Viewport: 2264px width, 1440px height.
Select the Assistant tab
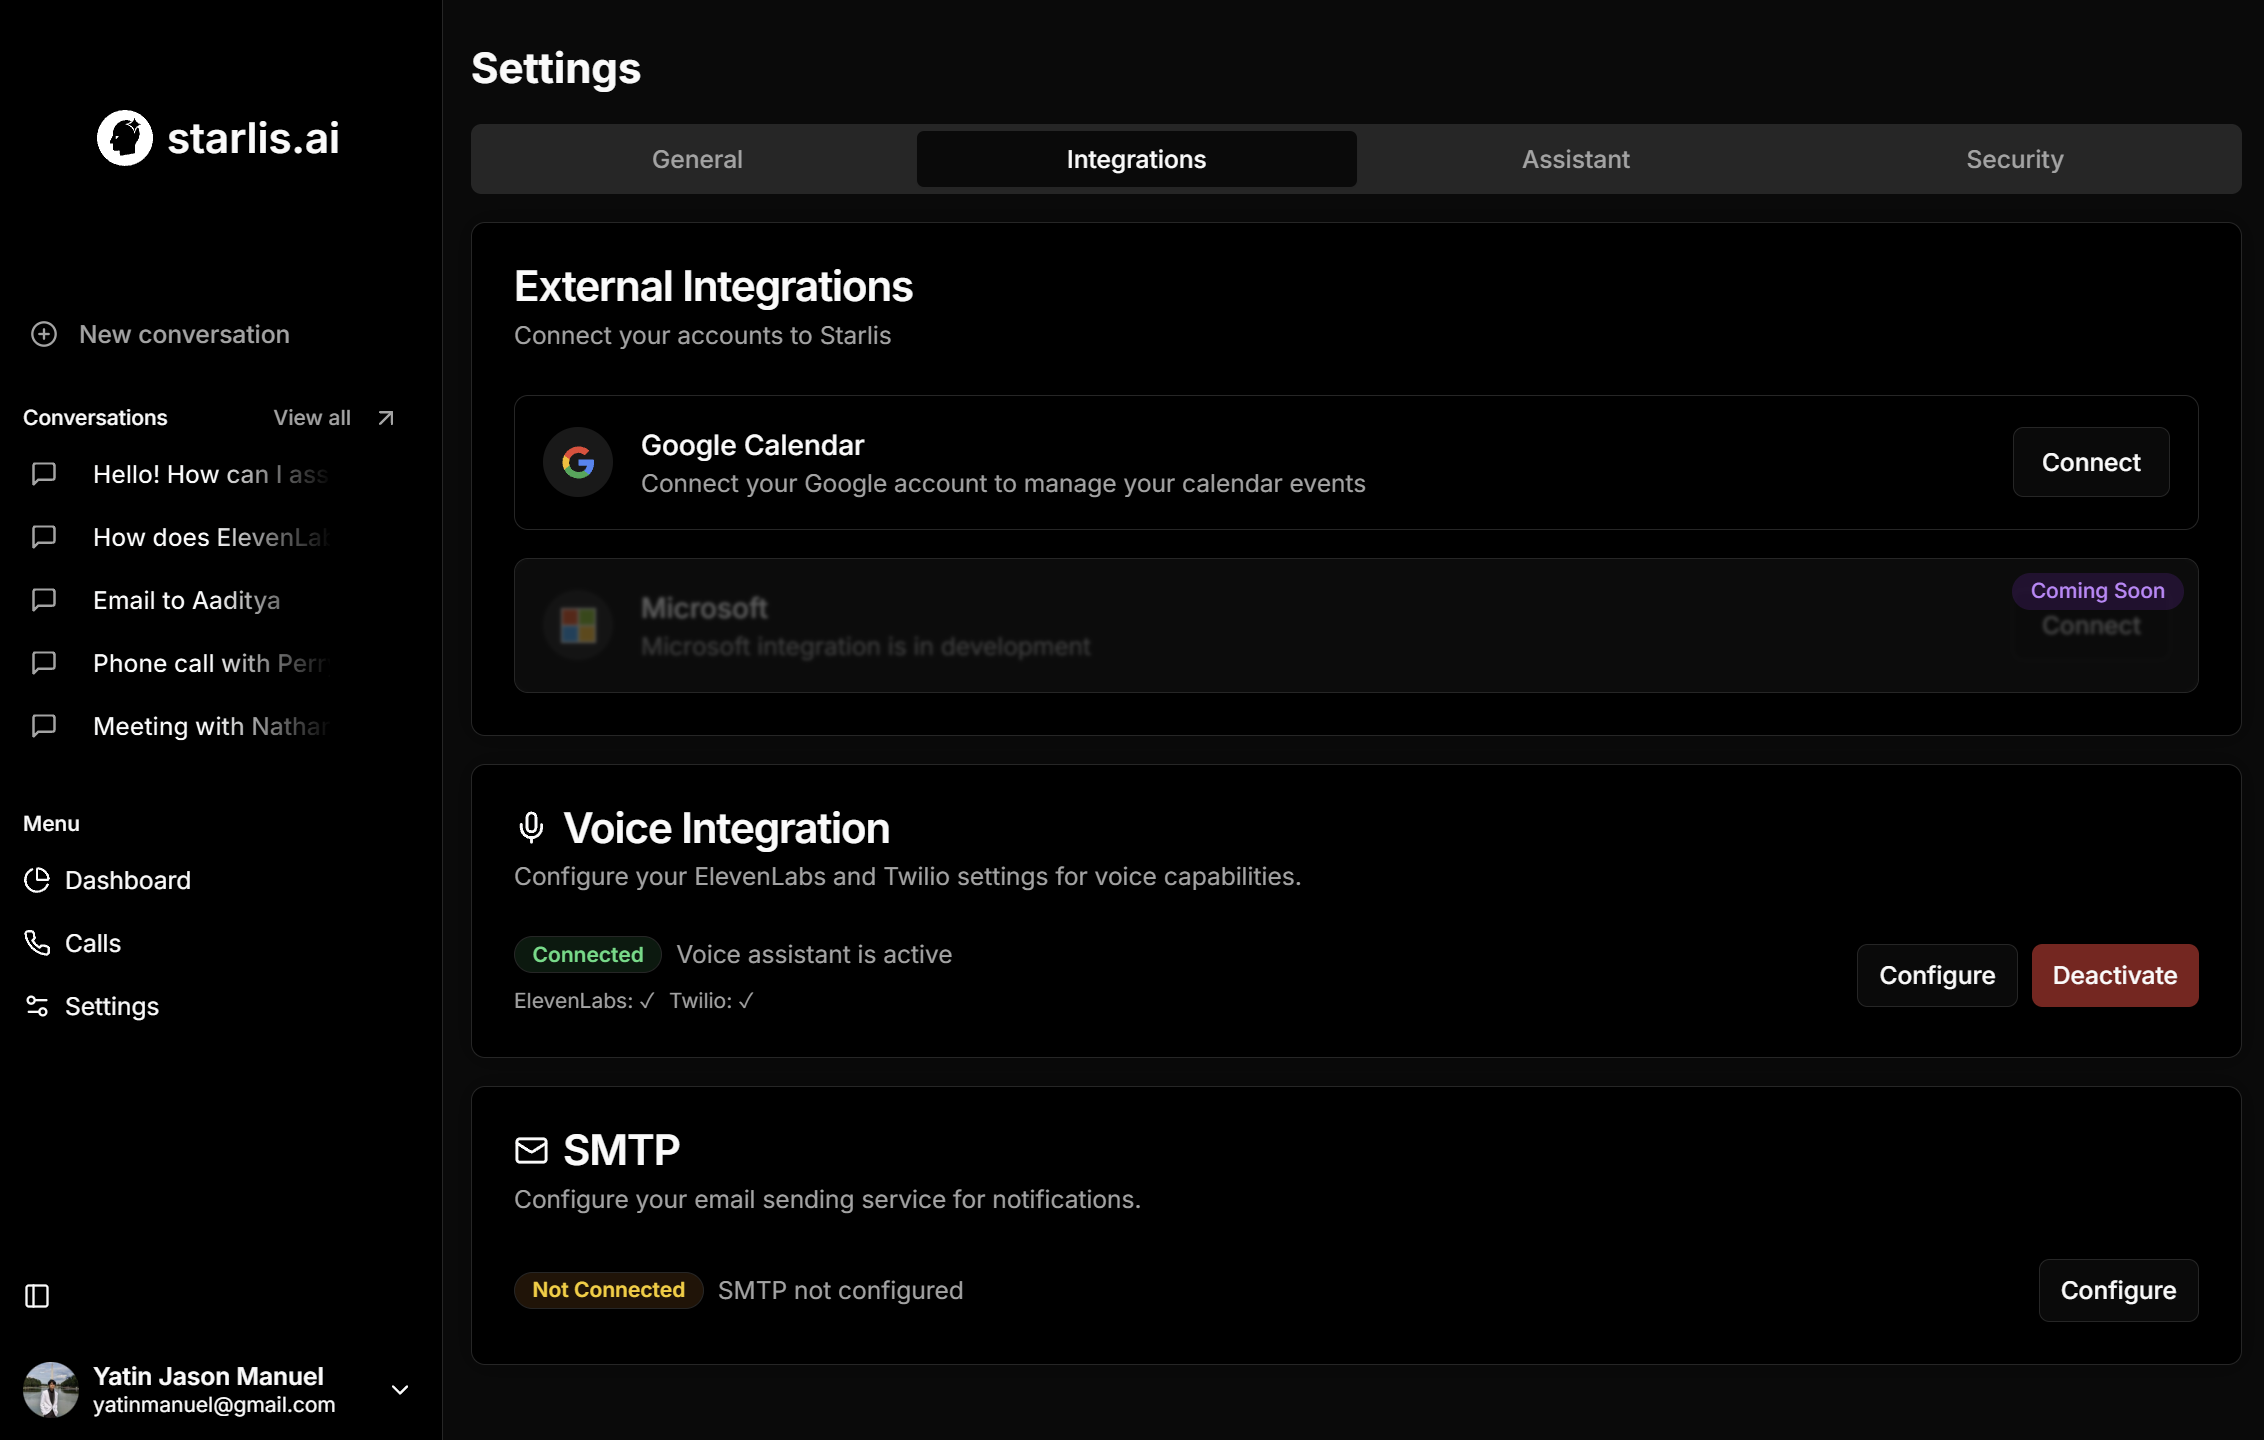point(1575,159)
